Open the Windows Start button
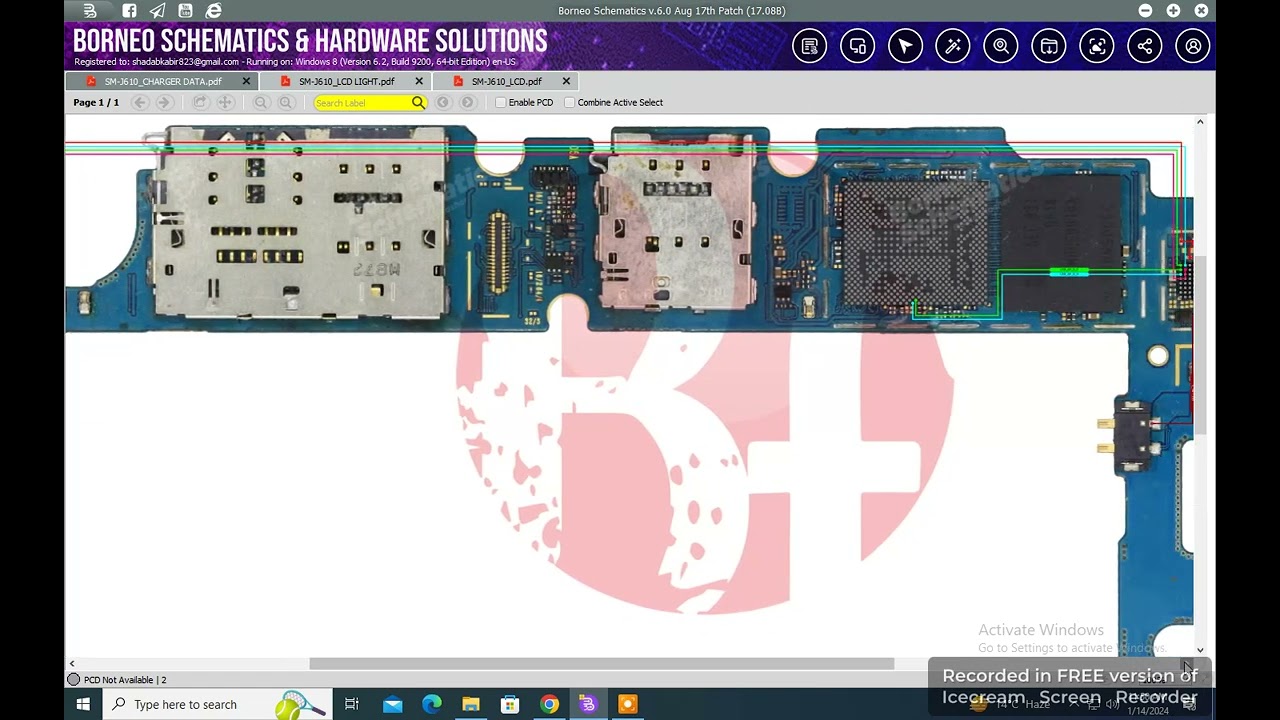 (83, 704)
